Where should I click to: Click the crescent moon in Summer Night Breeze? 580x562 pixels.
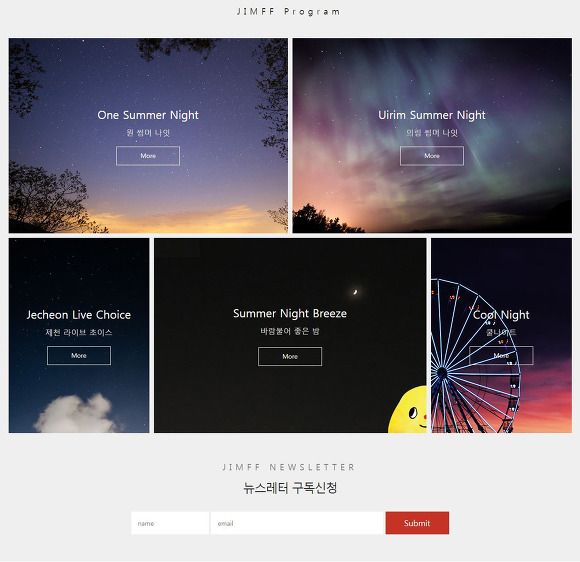355,292
